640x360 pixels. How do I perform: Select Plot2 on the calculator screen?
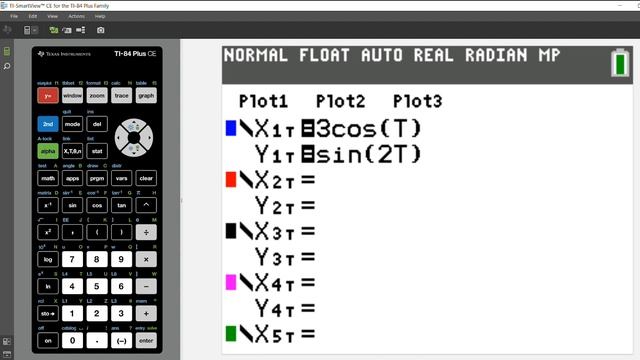(340, 101)
